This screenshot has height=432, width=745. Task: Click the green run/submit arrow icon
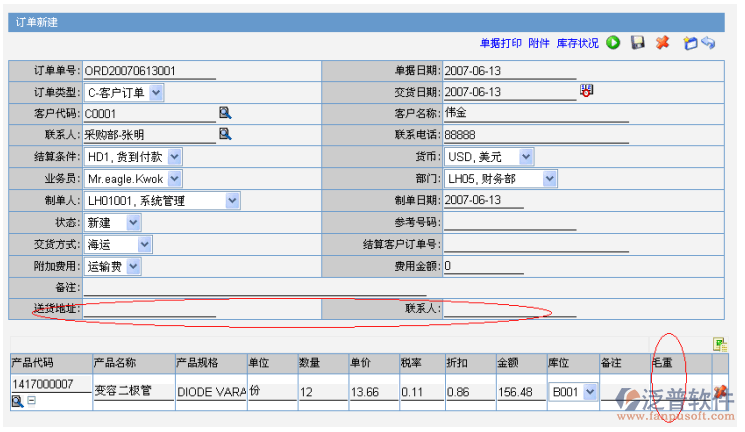pyautogui.click(x=613, y=43)
